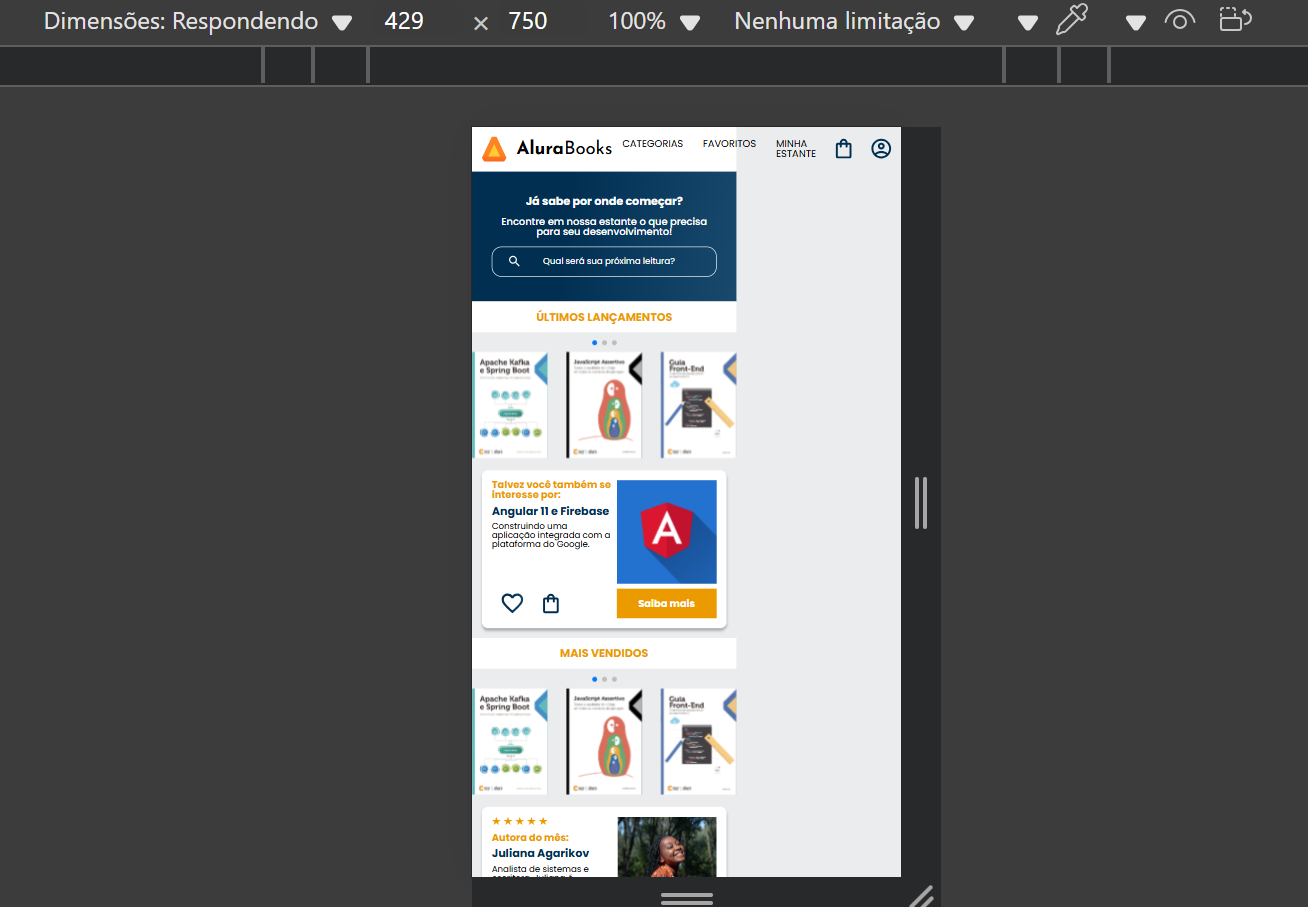The height and width of the screenshot is (907, 1308).
Task: Click the AluraBooks orange triangle logo
Action: coord(494,149)
